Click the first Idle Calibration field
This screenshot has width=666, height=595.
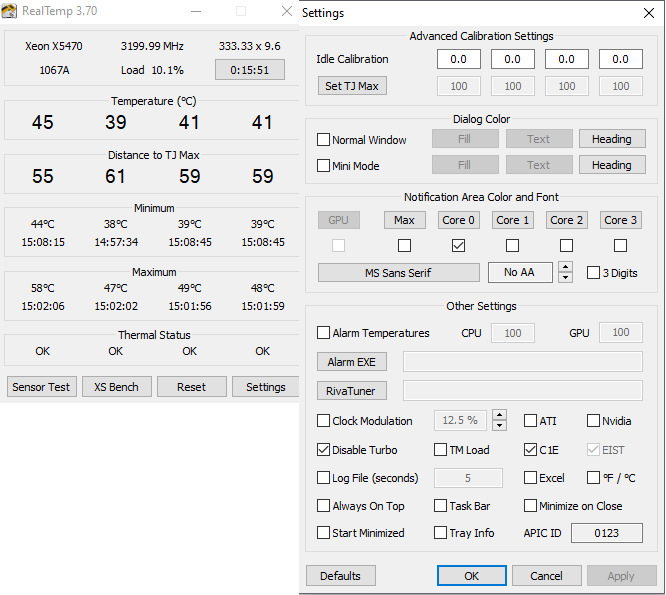459,59
